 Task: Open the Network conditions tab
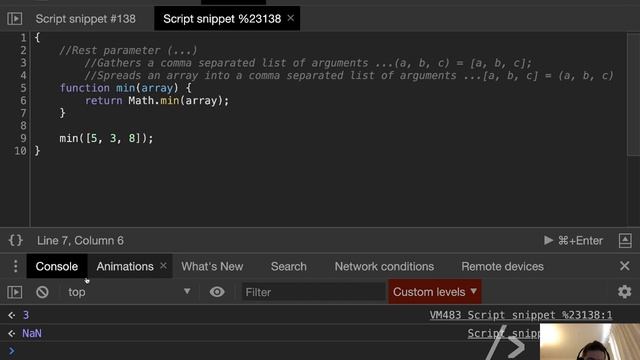click(384, 266)
